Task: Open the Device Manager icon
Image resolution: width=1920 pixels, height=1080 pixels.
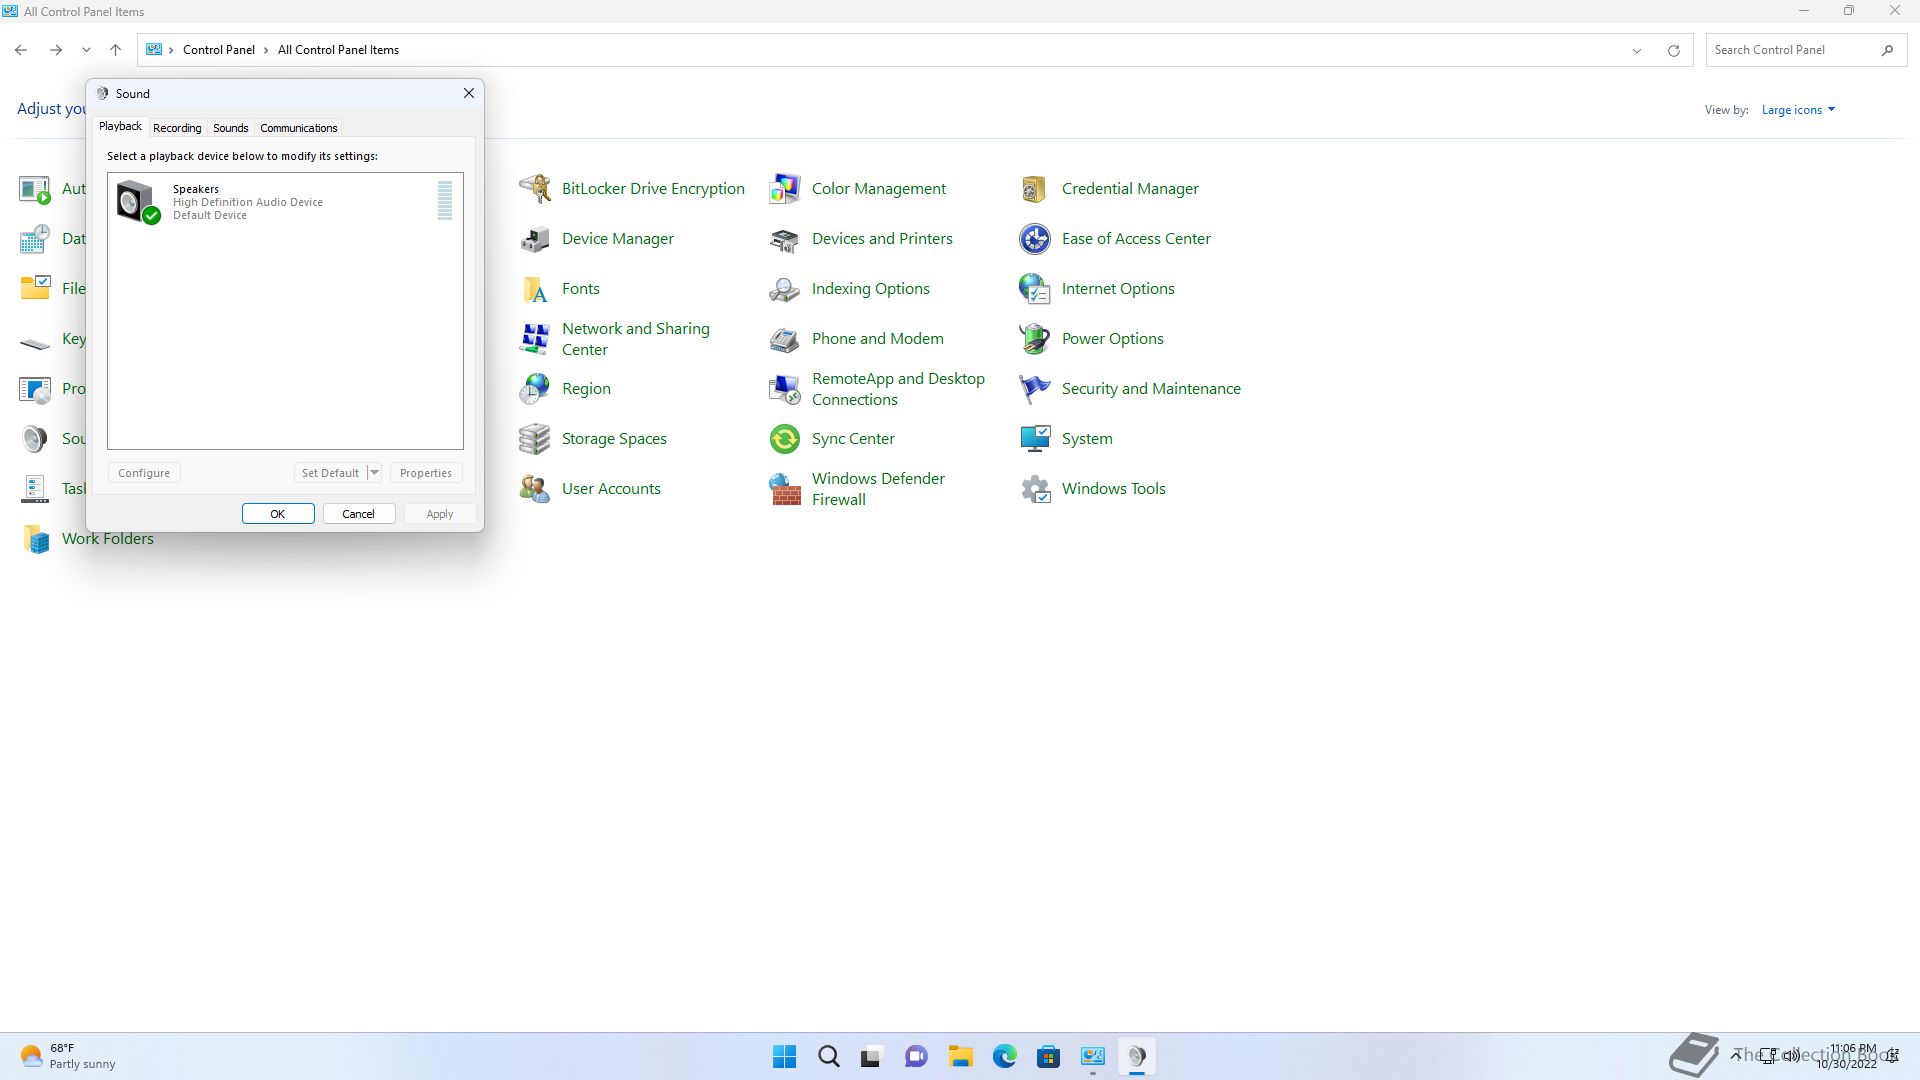Action: pos(535,238)
